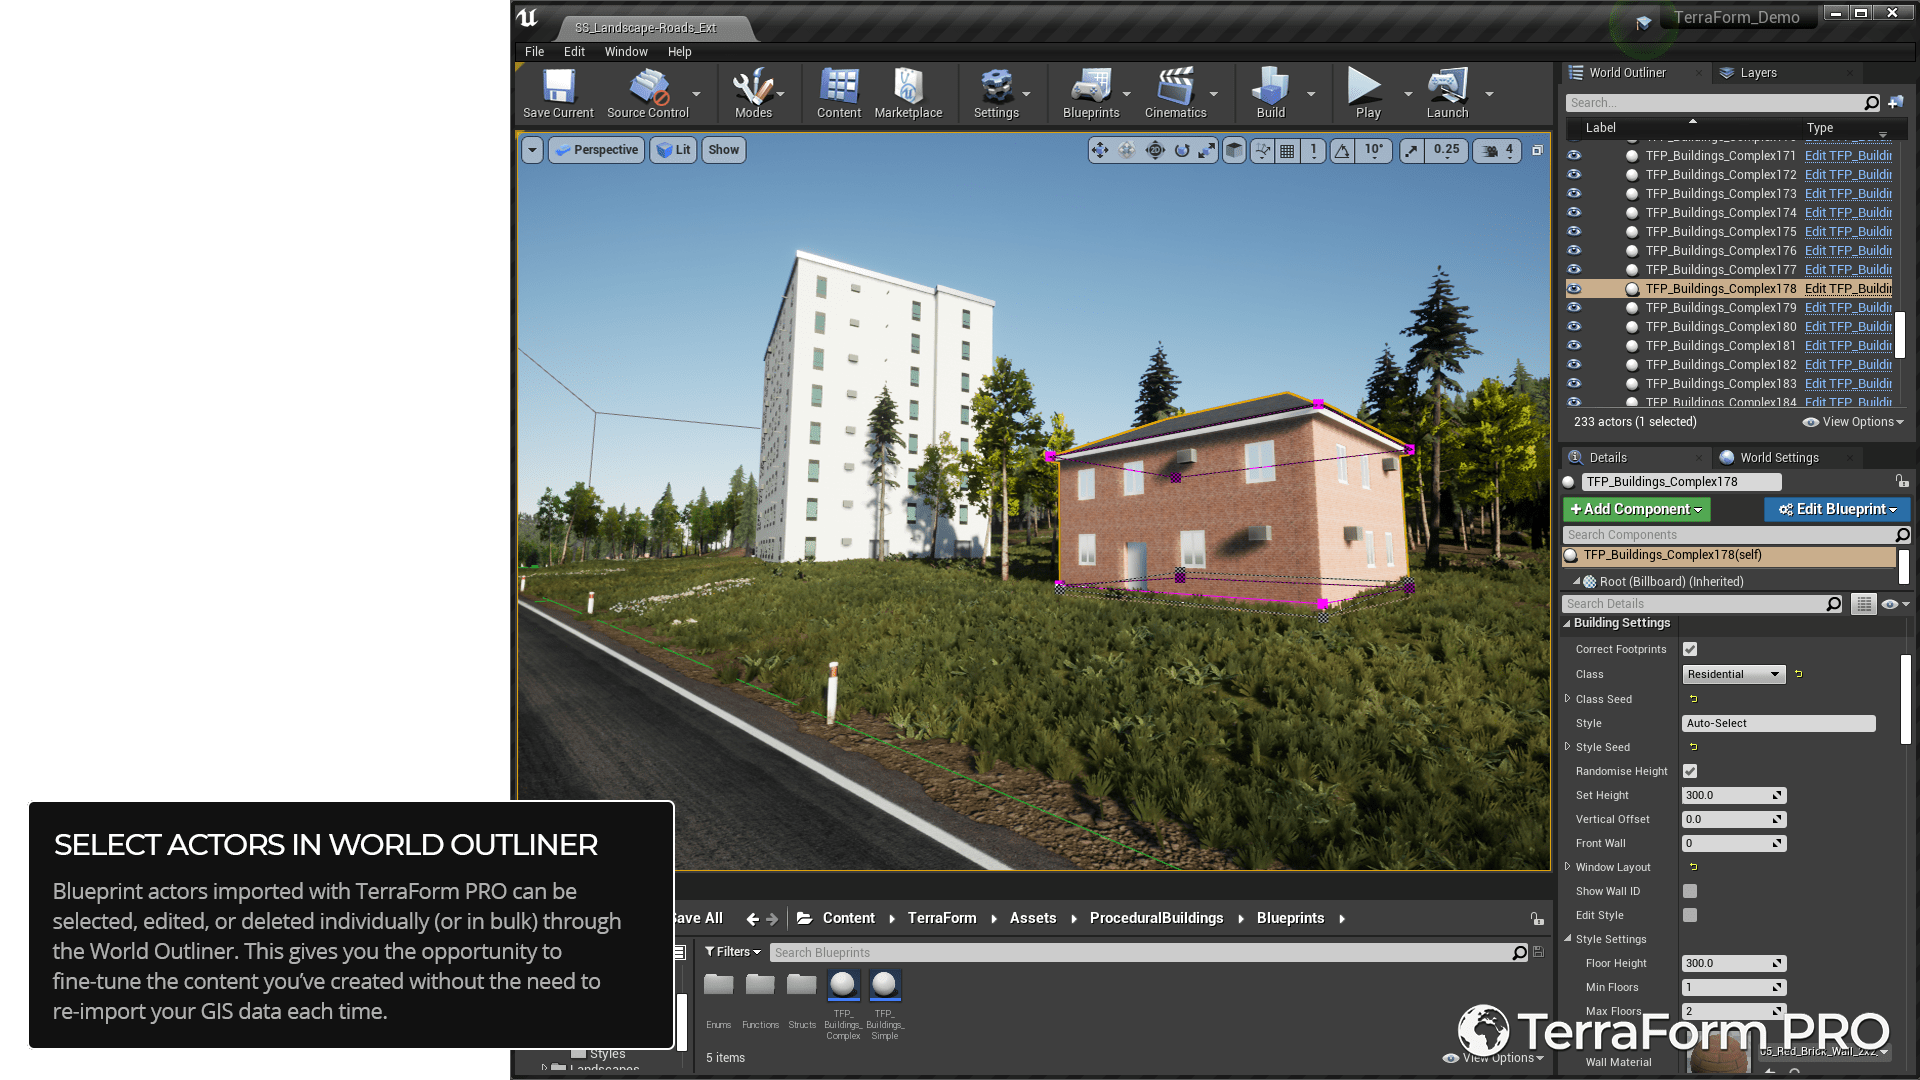1920x1080 pixels.
Task: Select the Details tab
Action: 1608,458
